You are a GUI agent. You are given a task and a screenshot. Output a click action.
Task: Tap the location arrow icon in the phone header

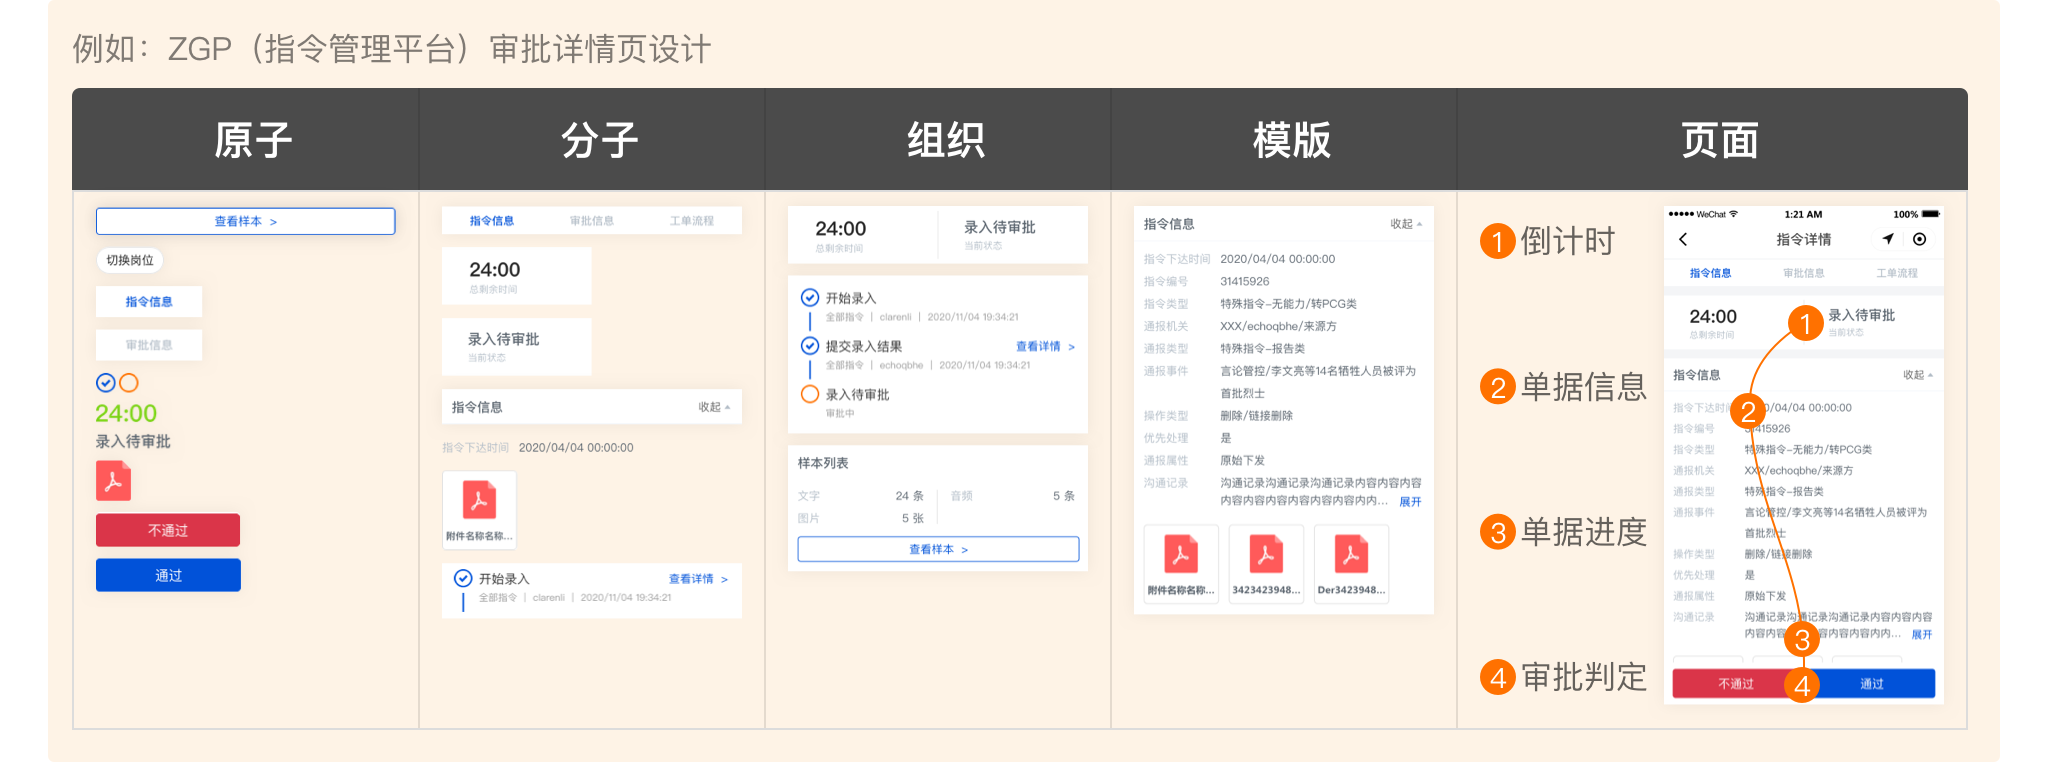click(x=1888, y=239)
